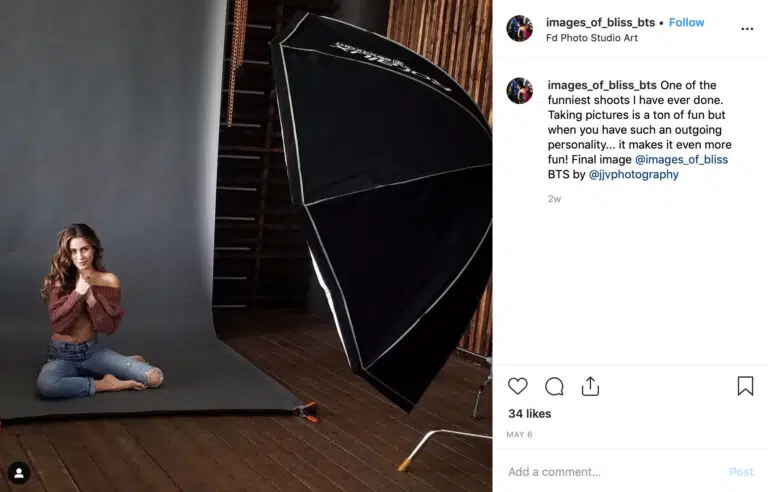Follow images_of_bliss_bts
This screenshot has height=492, width=768.
[686, 23]
